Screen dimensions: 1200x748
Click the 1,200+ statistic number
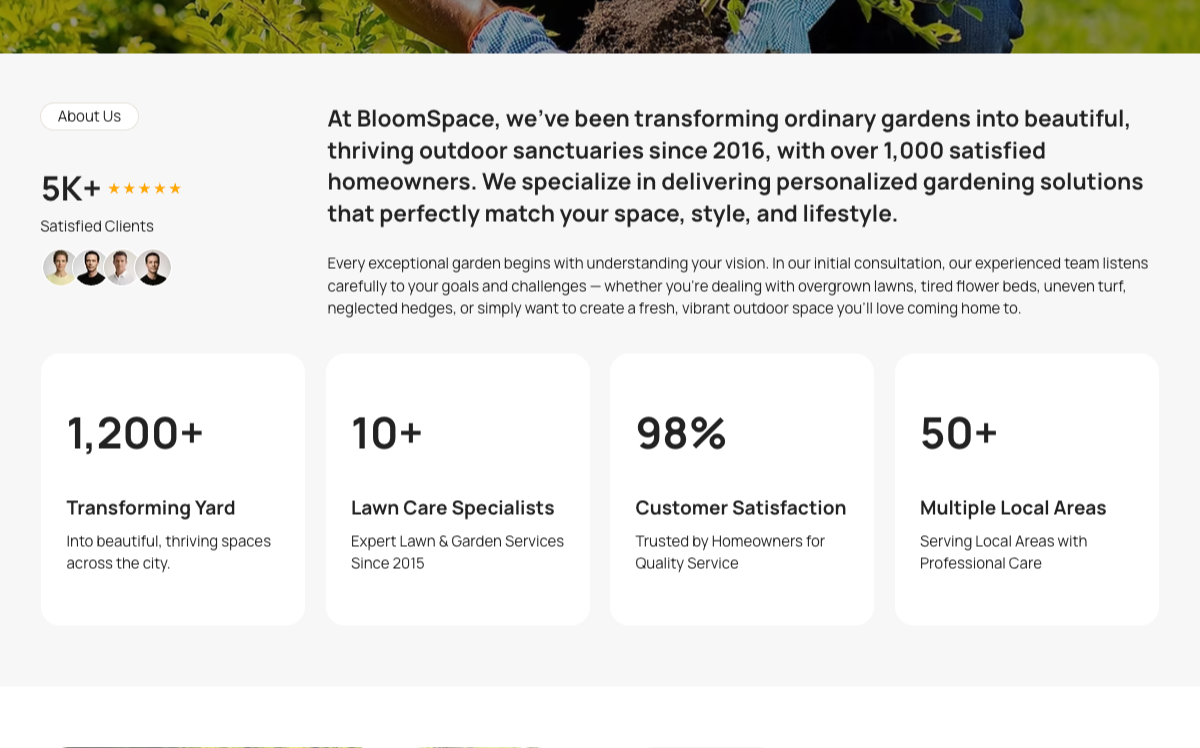(x=135, y=433)
